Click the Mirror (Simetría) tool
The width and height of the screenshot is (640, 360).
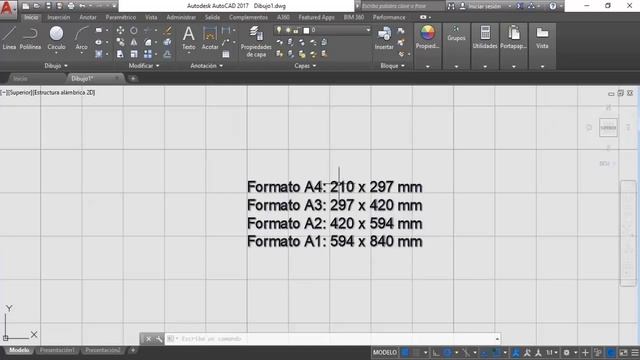(134, 42)
